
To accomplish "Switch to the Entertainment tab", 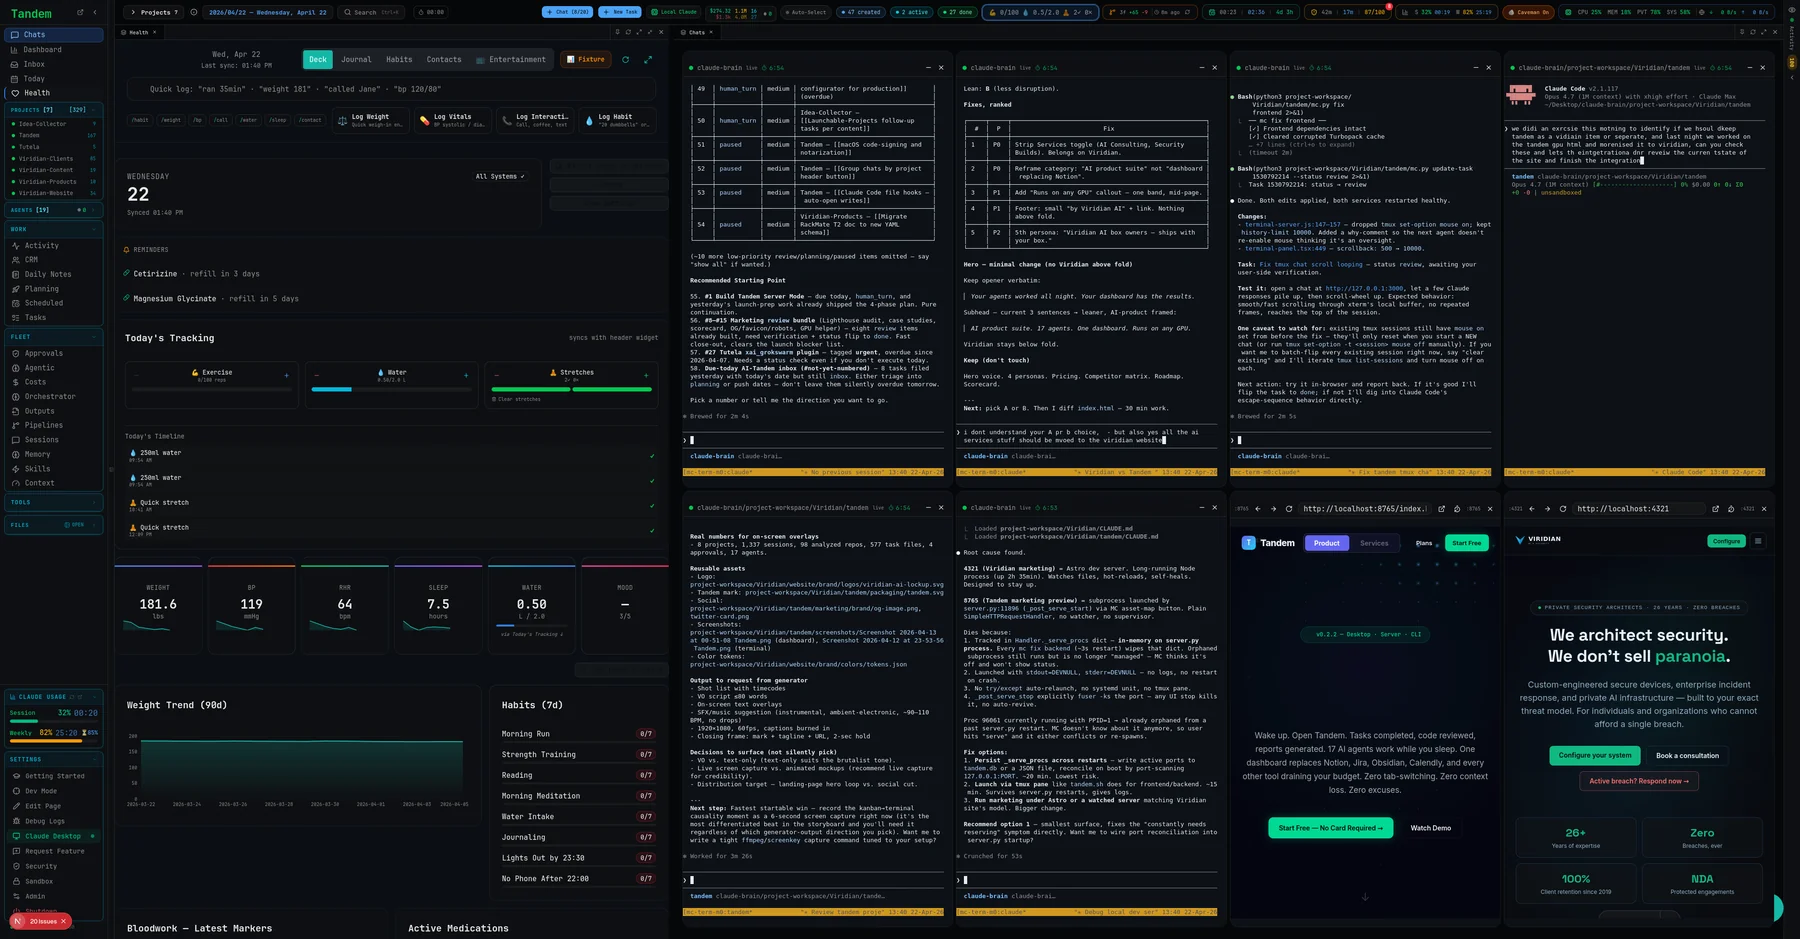I will 511,59.
